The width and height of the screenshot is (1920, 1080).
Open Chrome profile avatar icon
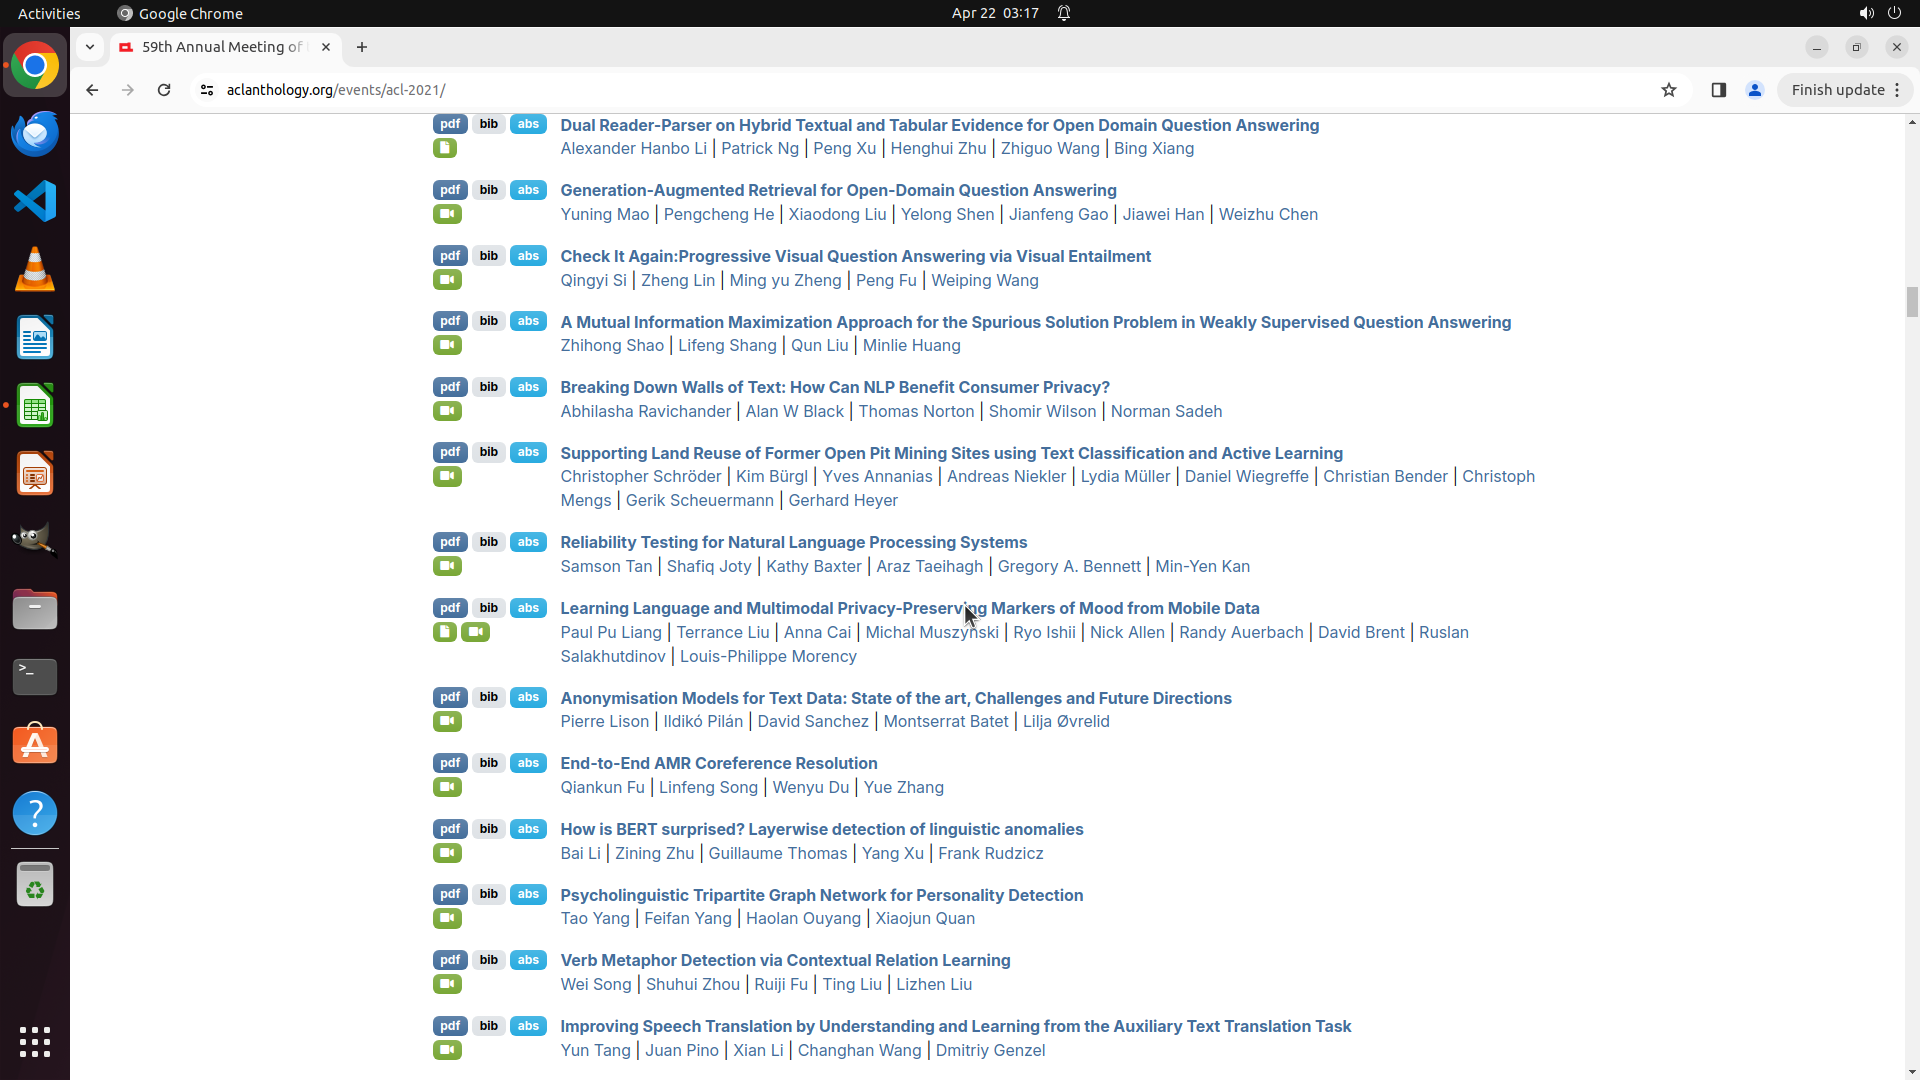(1754, 90)
